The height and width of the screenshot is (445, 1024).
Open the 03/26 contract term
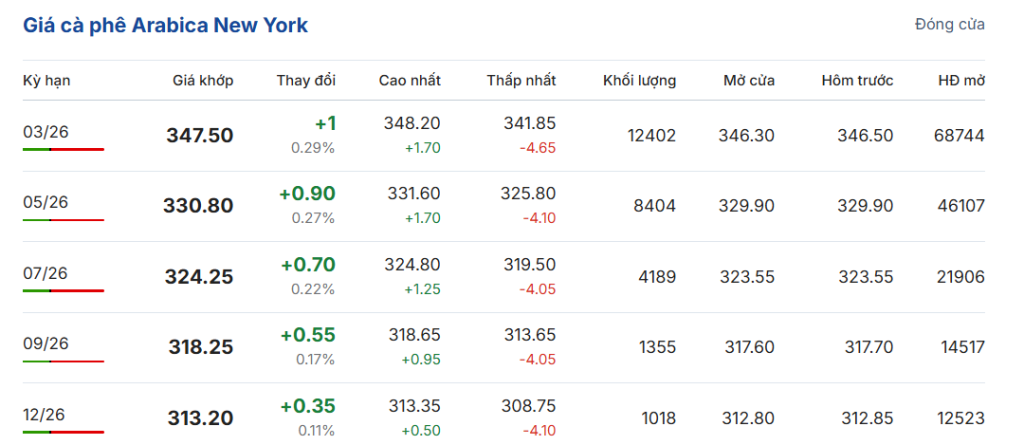tap(46, 131)
